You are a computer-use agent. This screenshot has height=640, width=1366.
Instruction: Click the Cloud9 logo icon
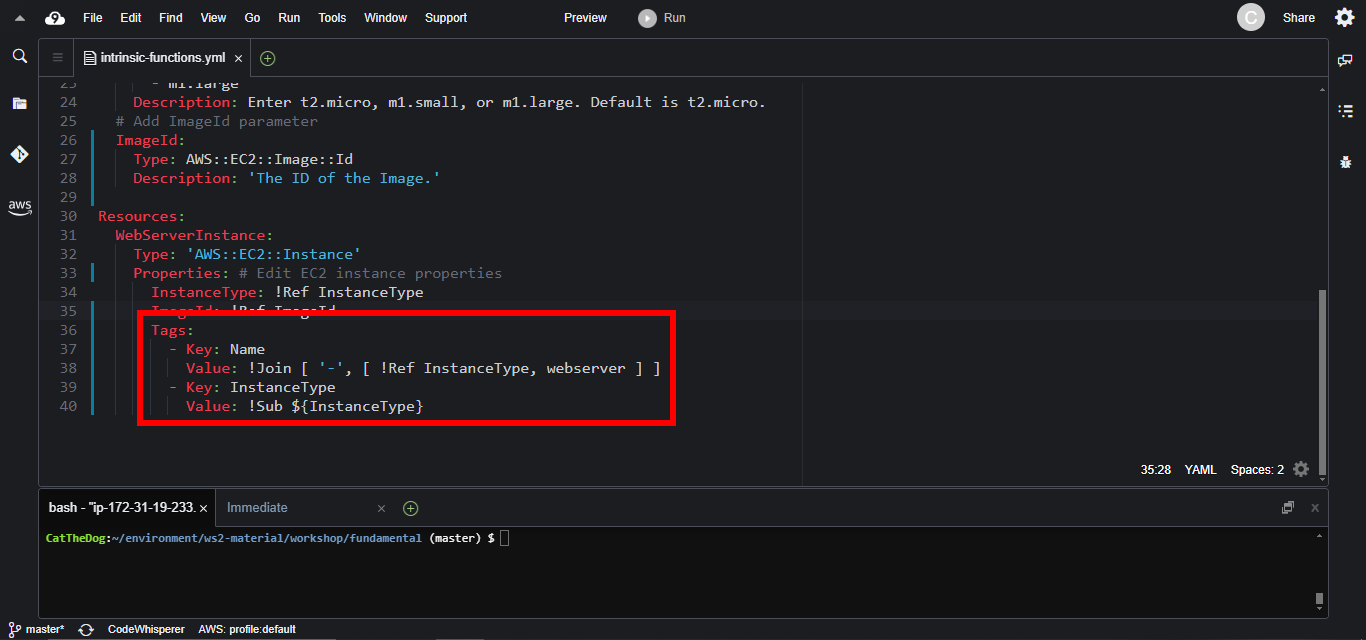pos(55,18)
